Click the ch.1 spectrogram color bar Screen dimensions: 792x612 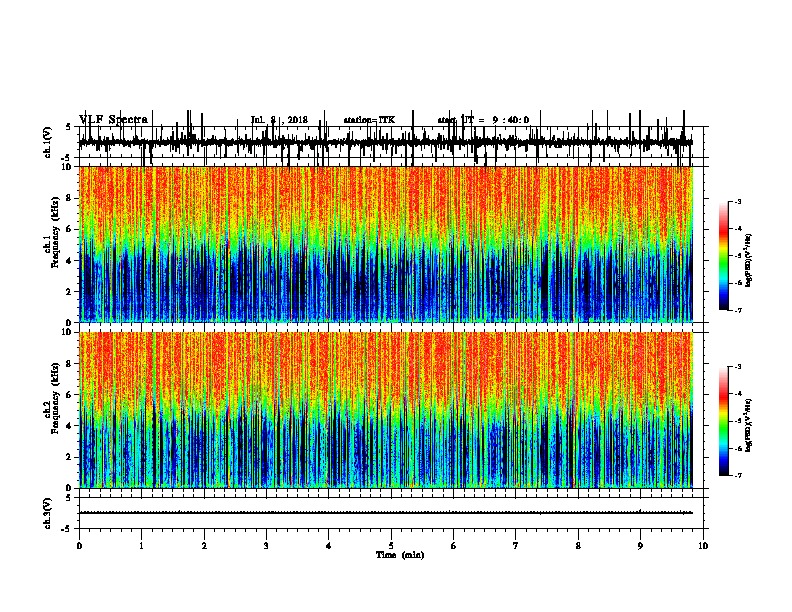(724, 256)
